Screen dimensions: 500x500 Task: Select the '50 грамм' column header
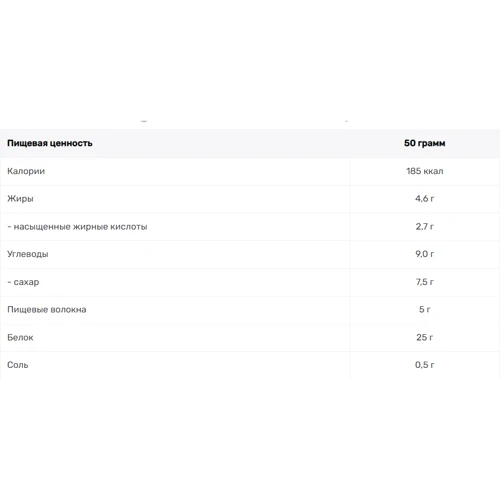point(424,143)
